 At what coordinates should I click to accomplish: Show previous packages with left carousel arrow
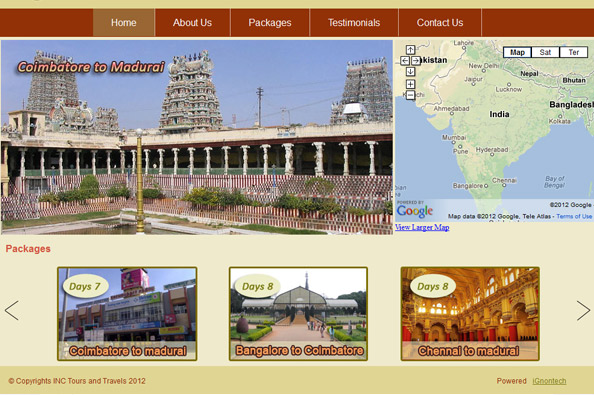(12, 311)
